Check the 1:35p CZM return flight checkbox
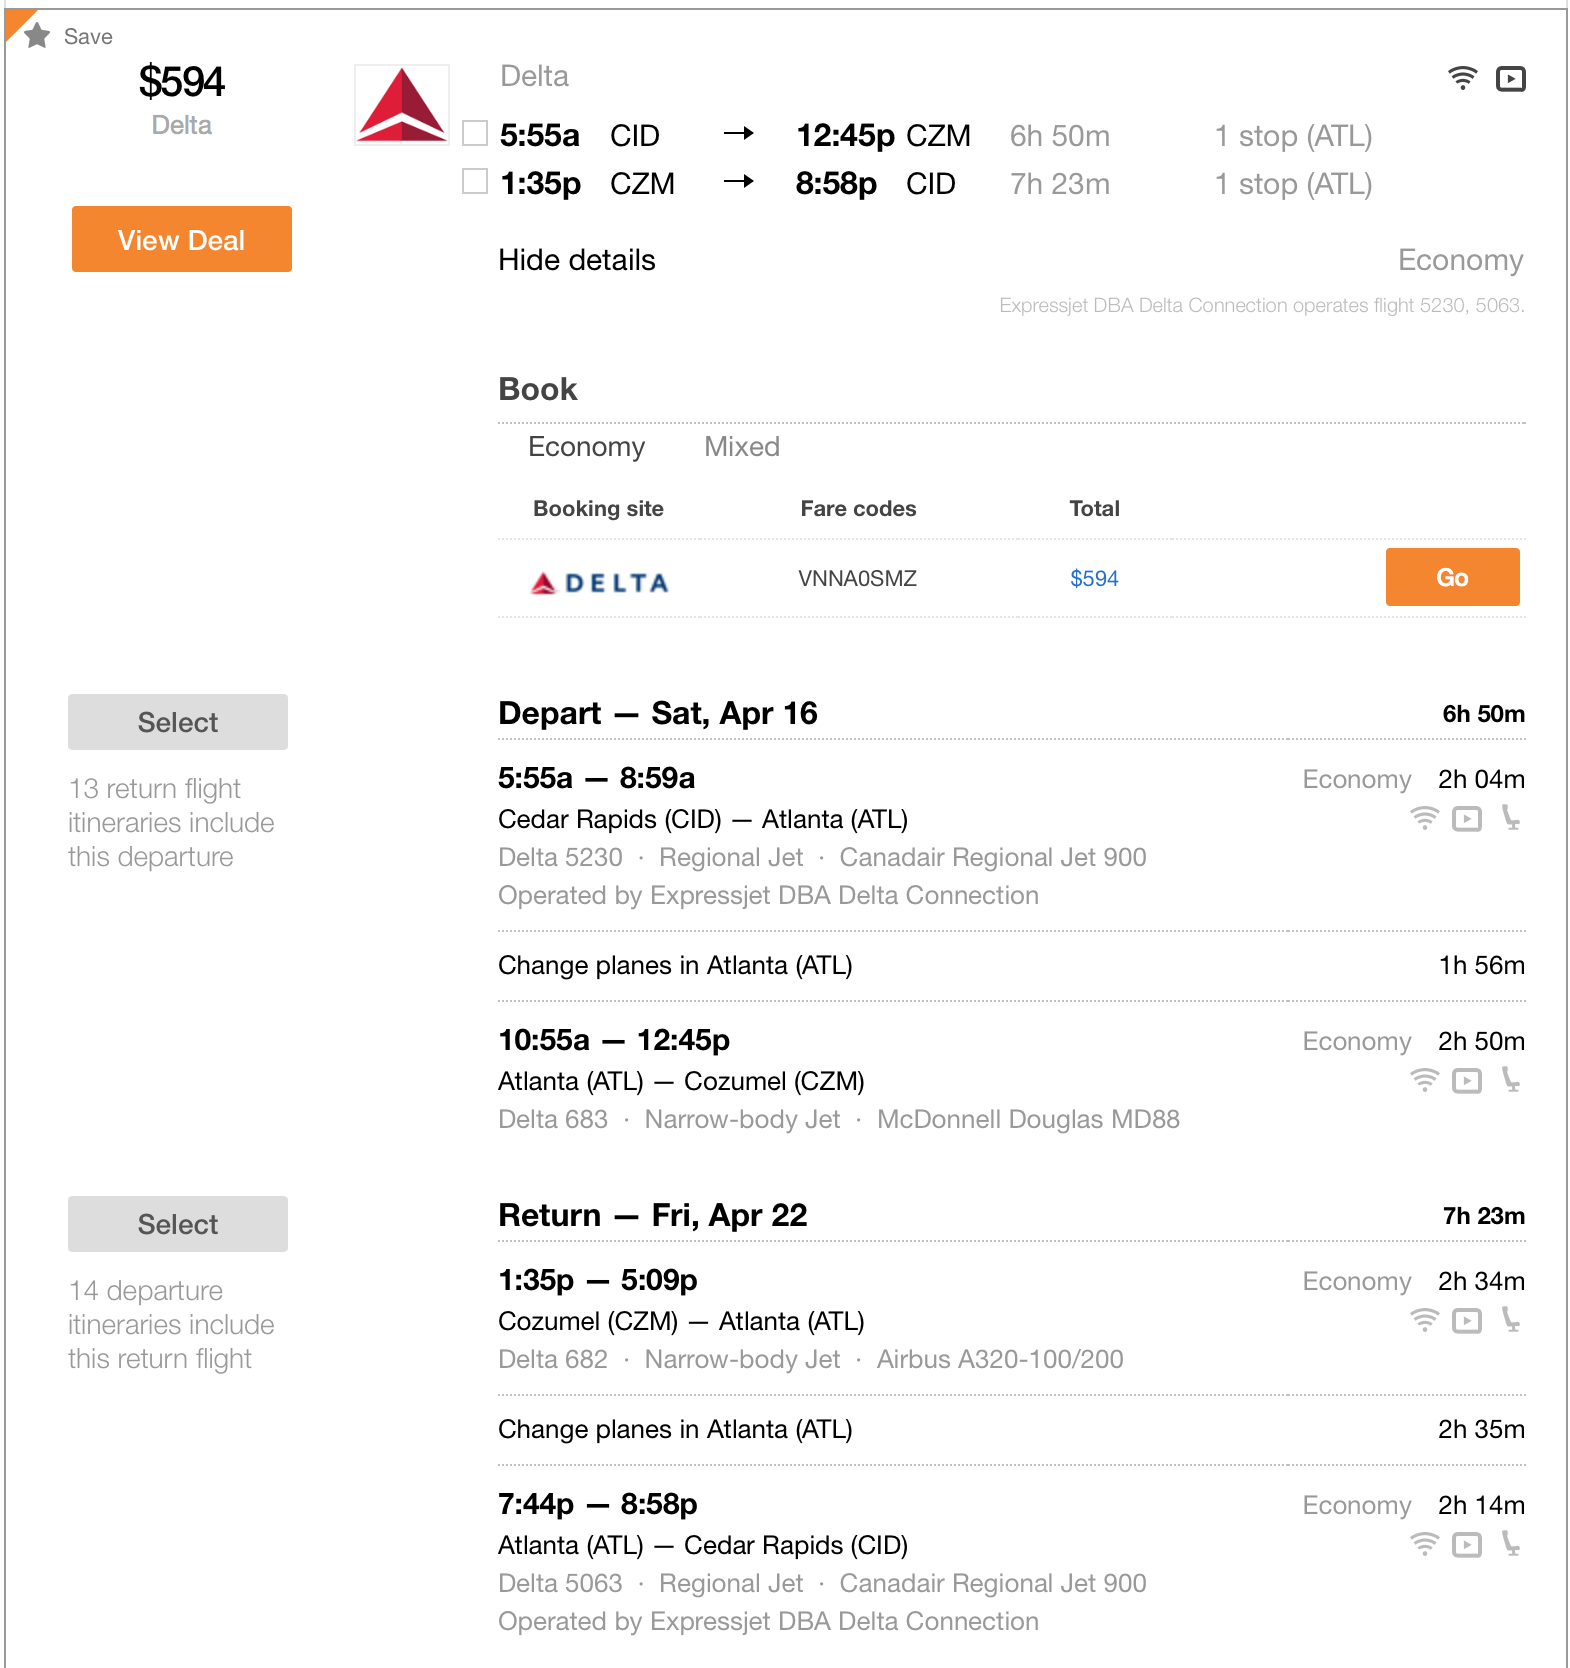1570x1668 pixels. [x=475, y=181]
